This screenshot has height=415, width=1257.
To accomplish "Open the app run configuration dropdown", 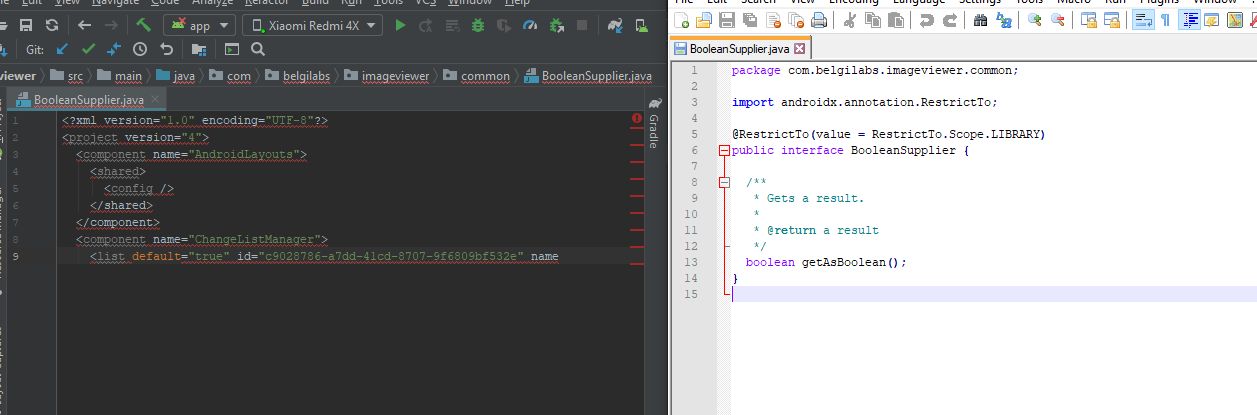I will click(199, 25).
